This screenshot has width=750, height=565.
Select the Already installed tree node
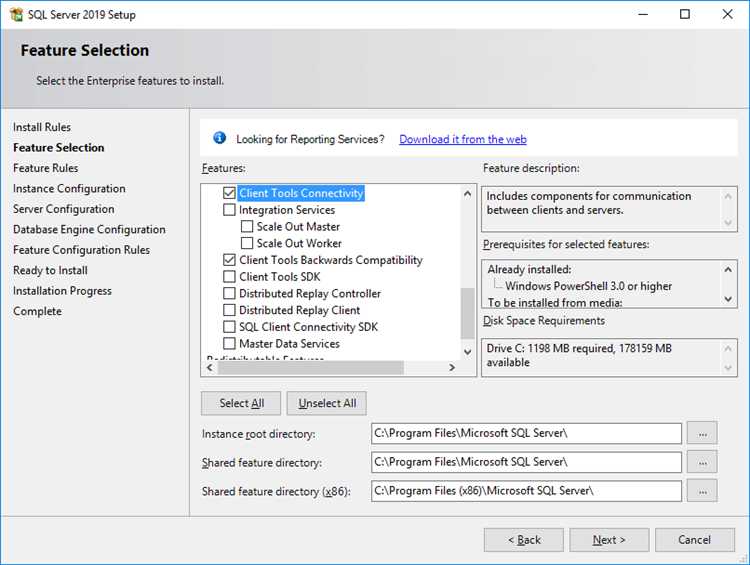(x=529, y=269)
